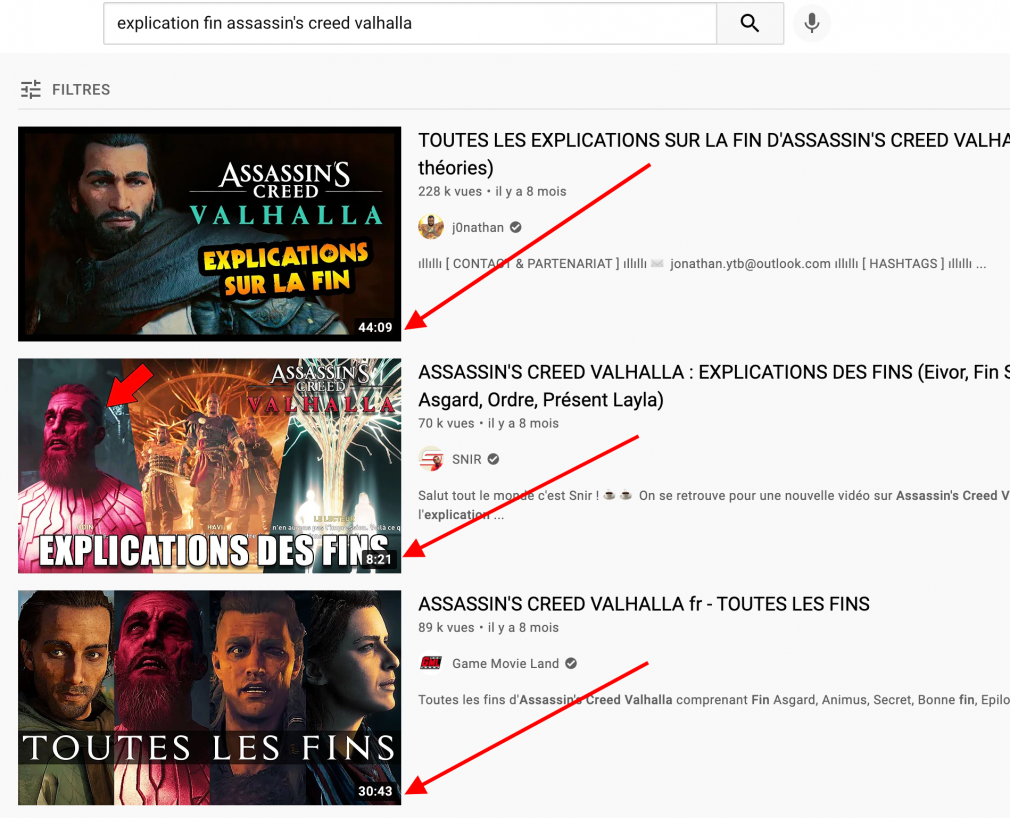Open the 'Explications des fins' video thumbnail
Image resolution: width=1010 pixels, height=818 pixels.
click(209, 466)
